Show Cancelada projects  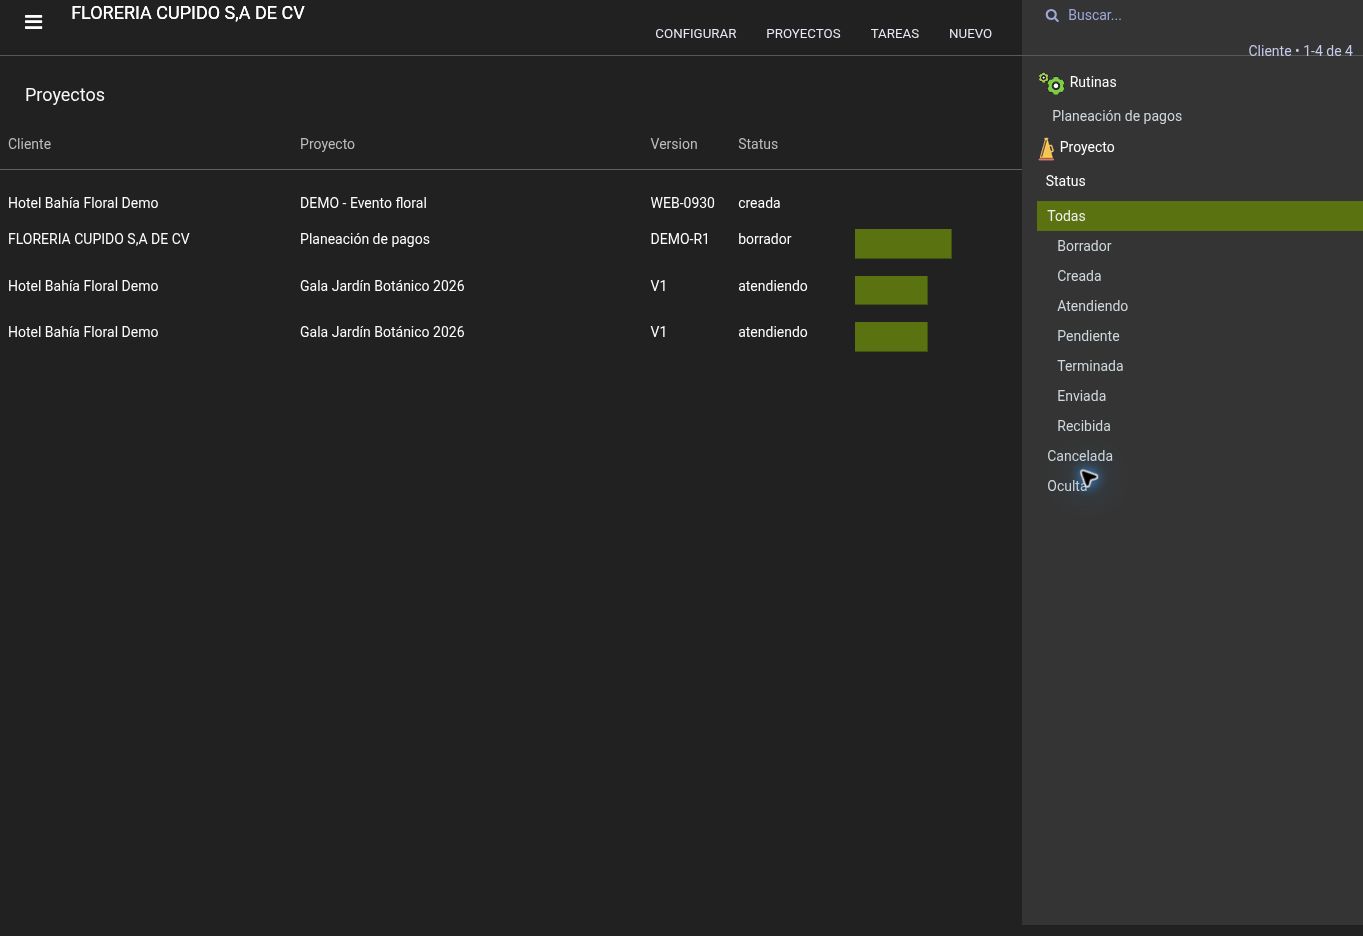click(1080, 456)
